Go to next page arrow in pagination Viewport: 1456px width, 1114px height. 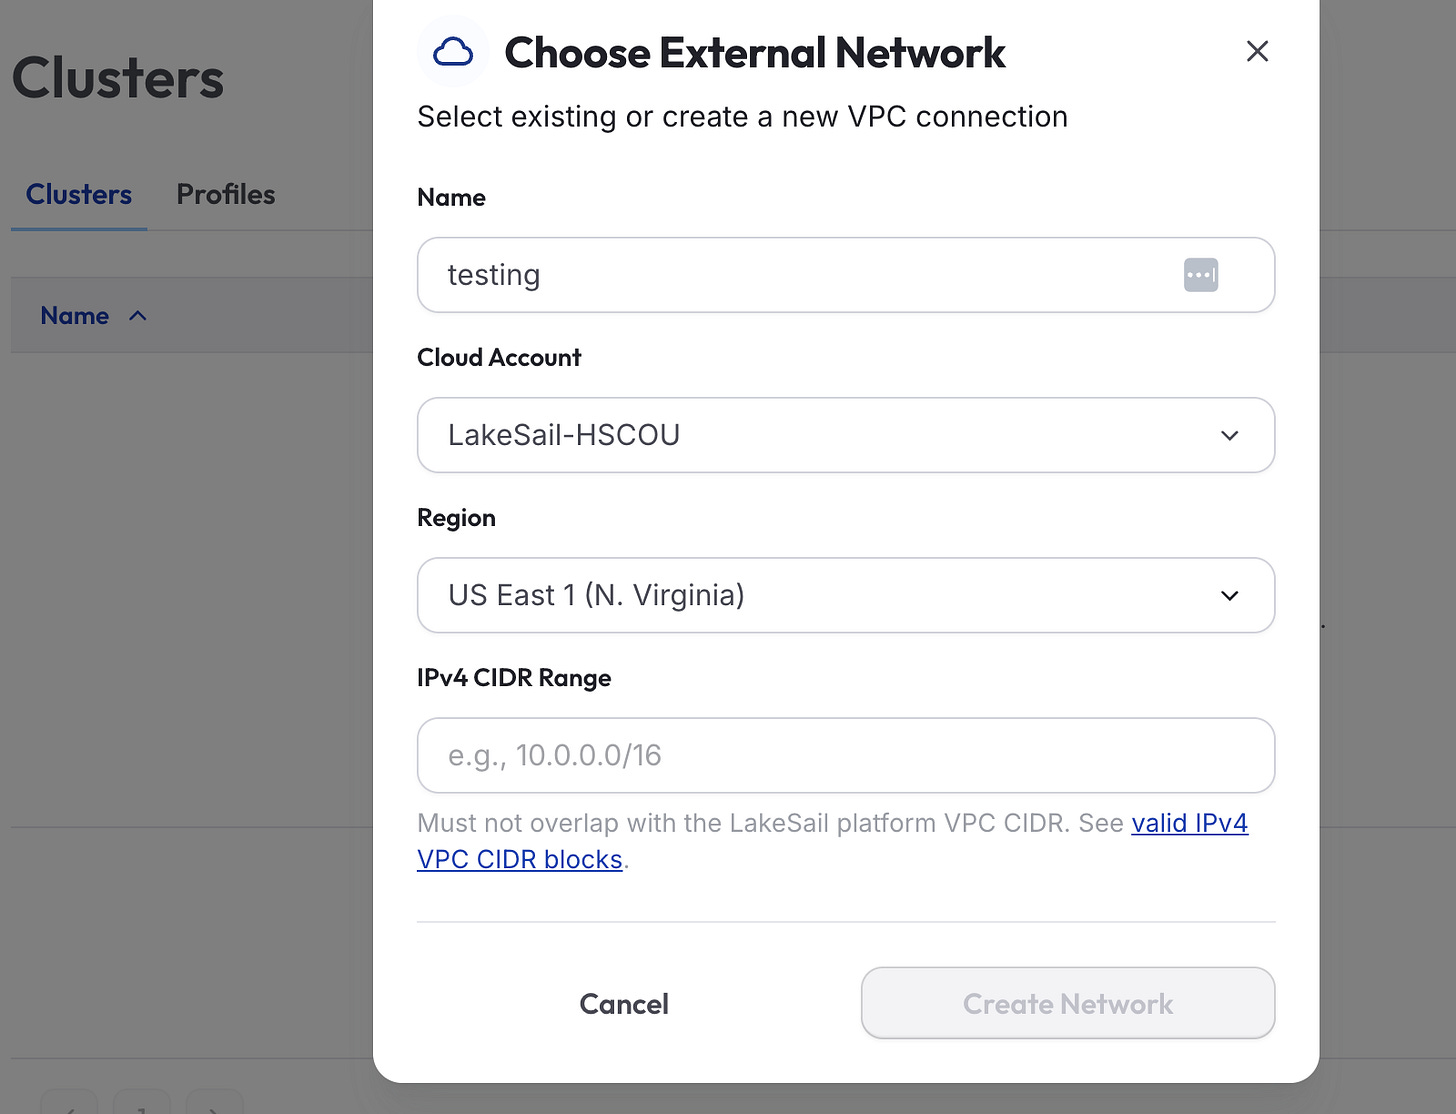214,1105
